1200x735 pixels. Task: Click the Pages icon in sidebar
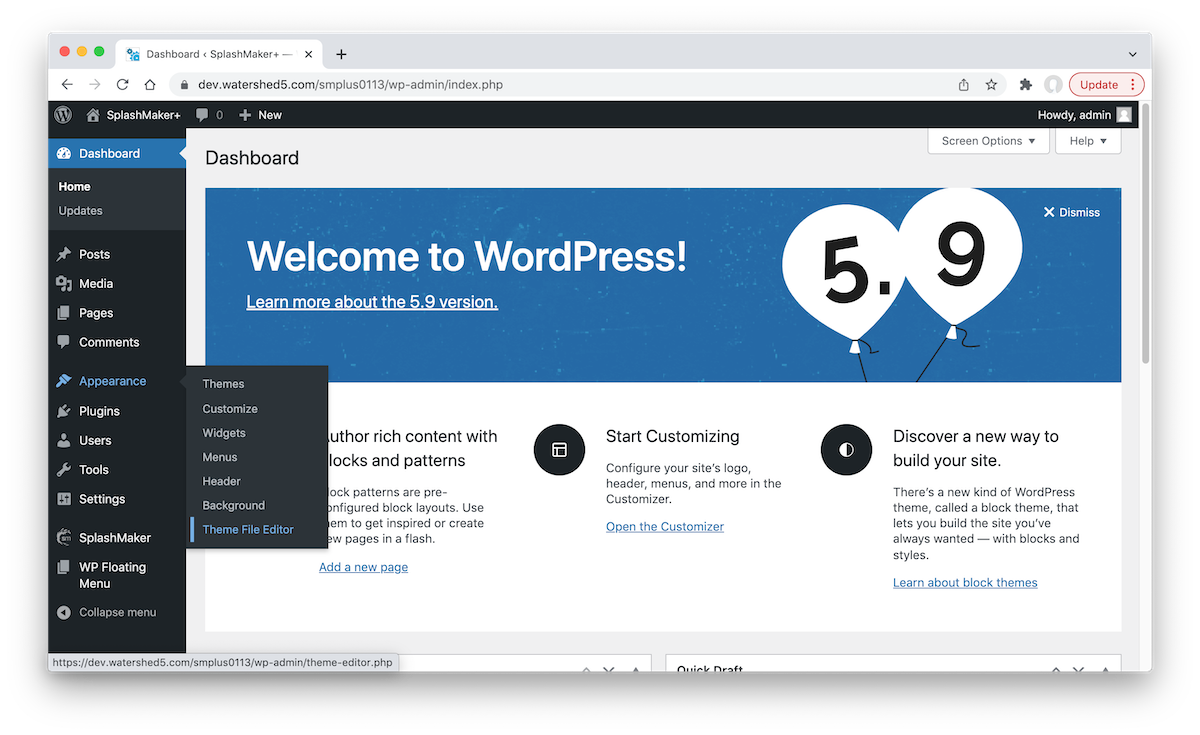(64, 313)
